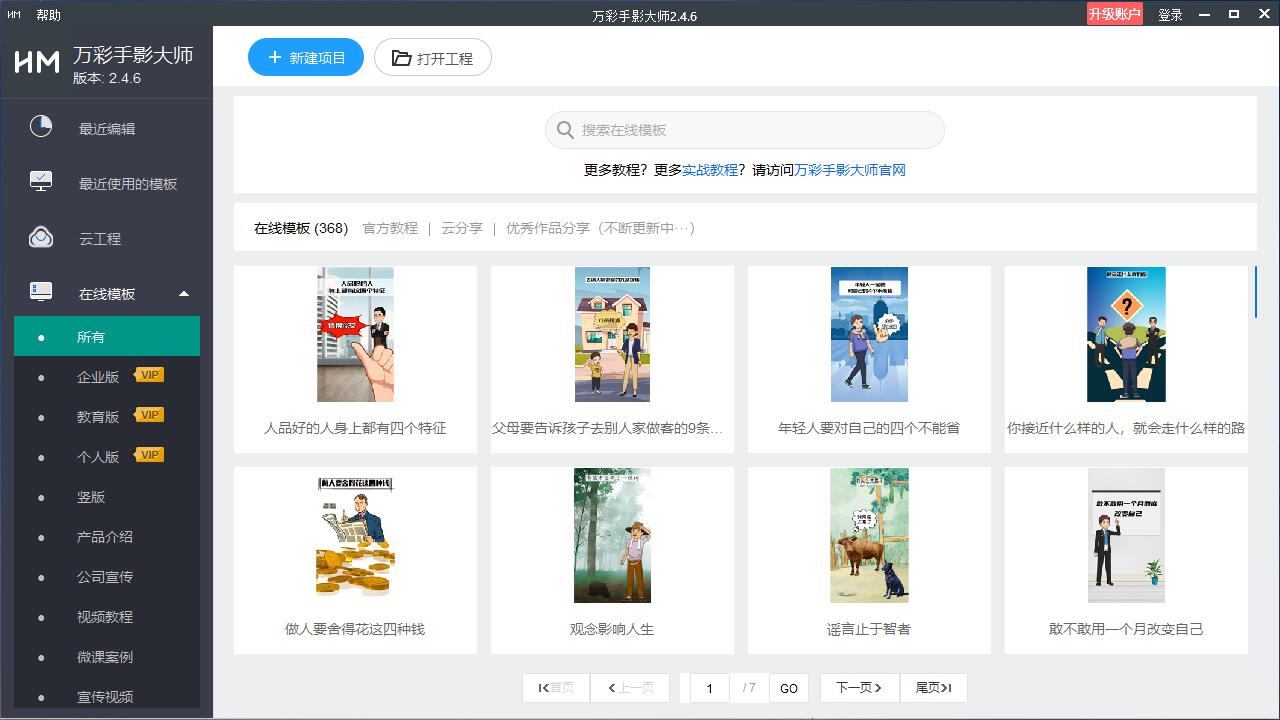Click the magnifier icon in search bar

[565, 130]
